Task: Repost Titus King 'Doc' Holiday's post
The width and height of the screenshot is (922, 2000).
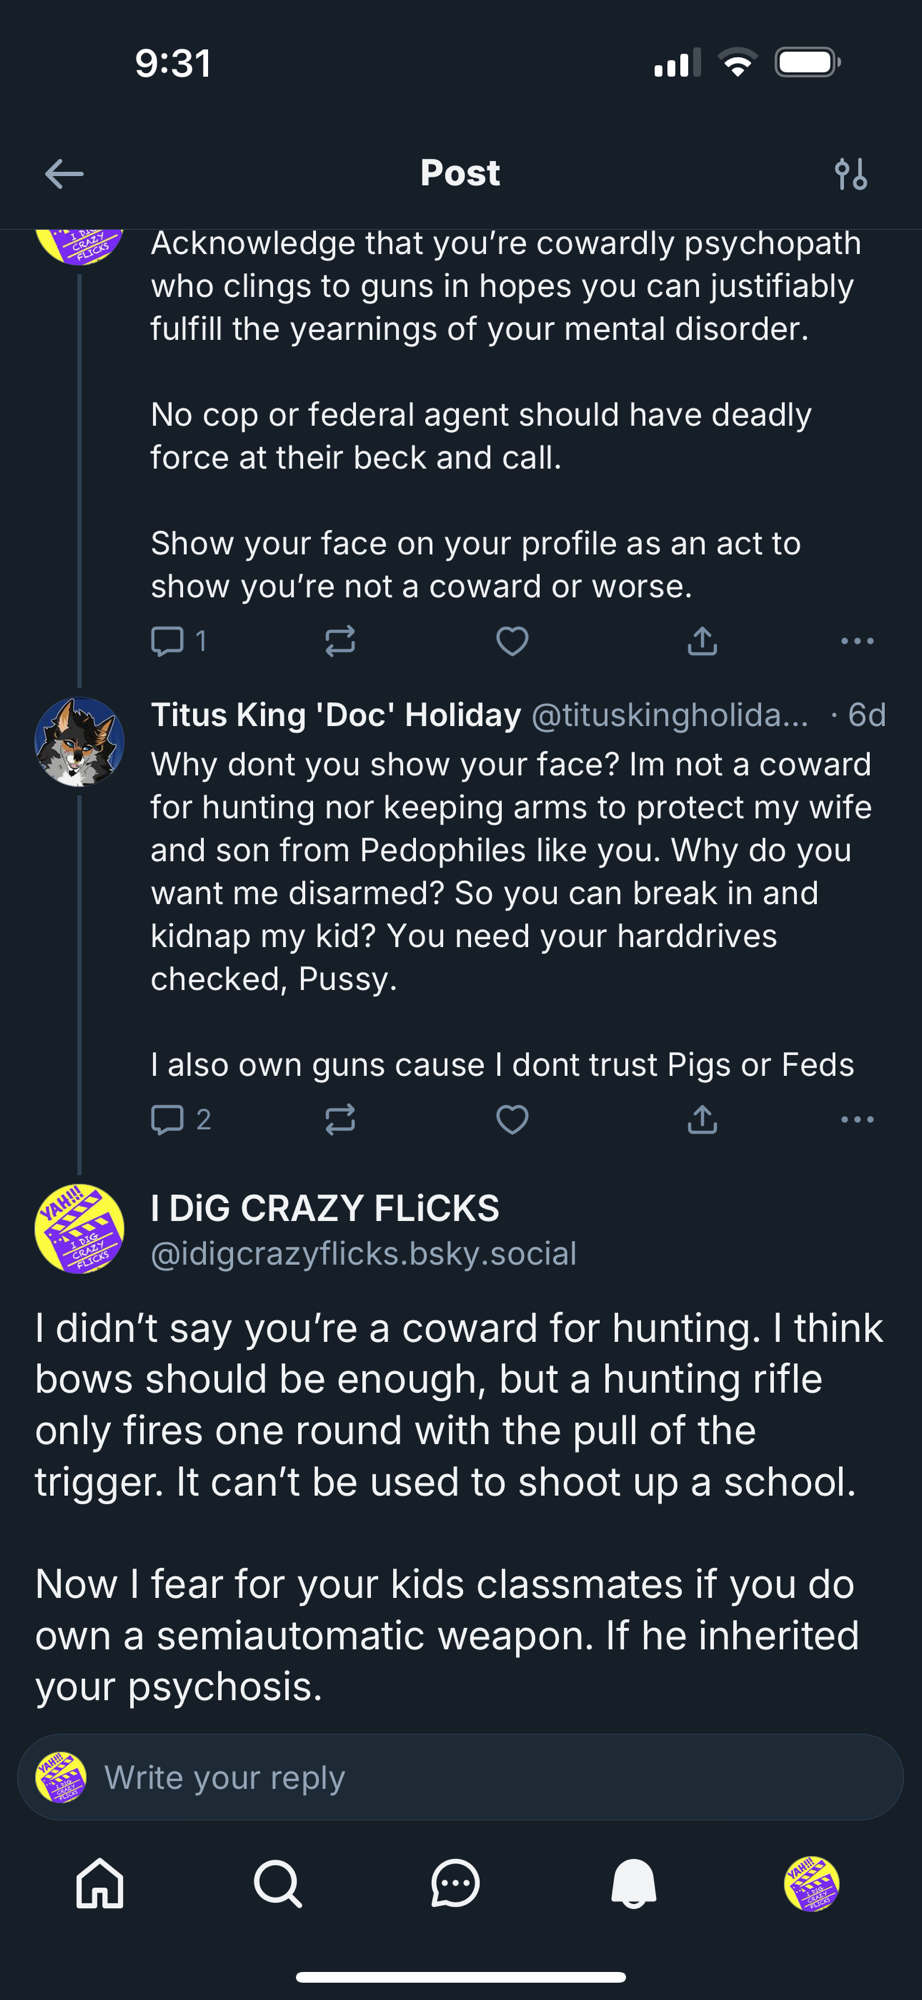Action: [340, 1119]
